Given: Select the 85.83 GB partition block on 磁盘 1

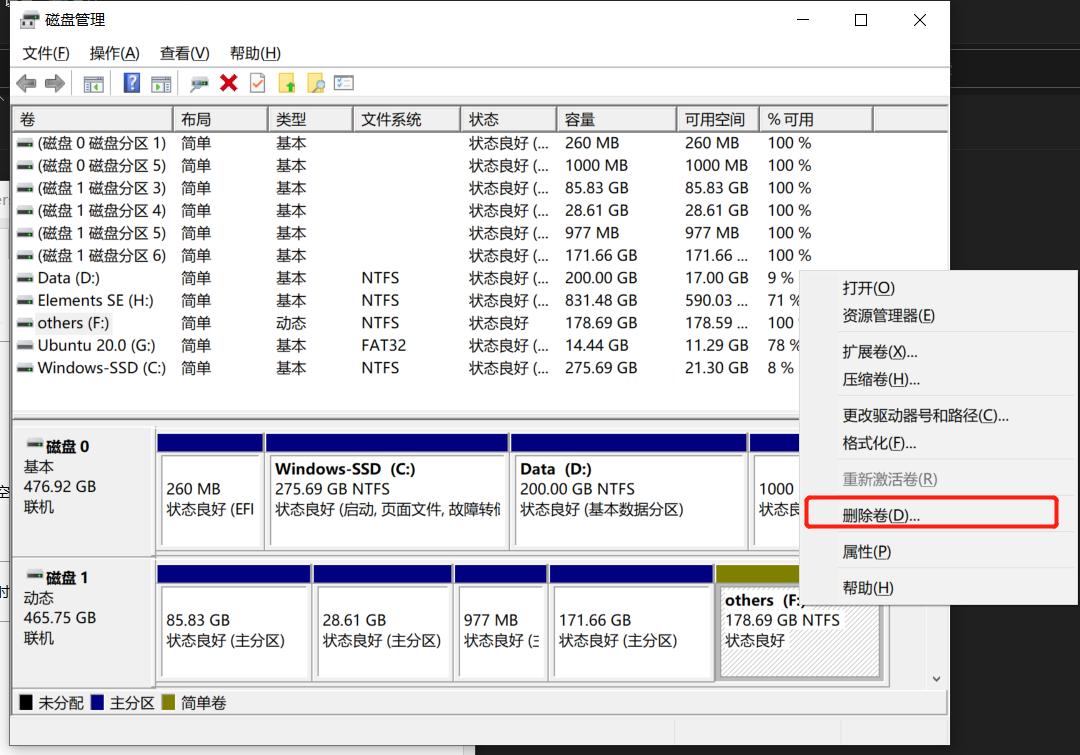Looking at the screenshot, I should click(233, 622).
